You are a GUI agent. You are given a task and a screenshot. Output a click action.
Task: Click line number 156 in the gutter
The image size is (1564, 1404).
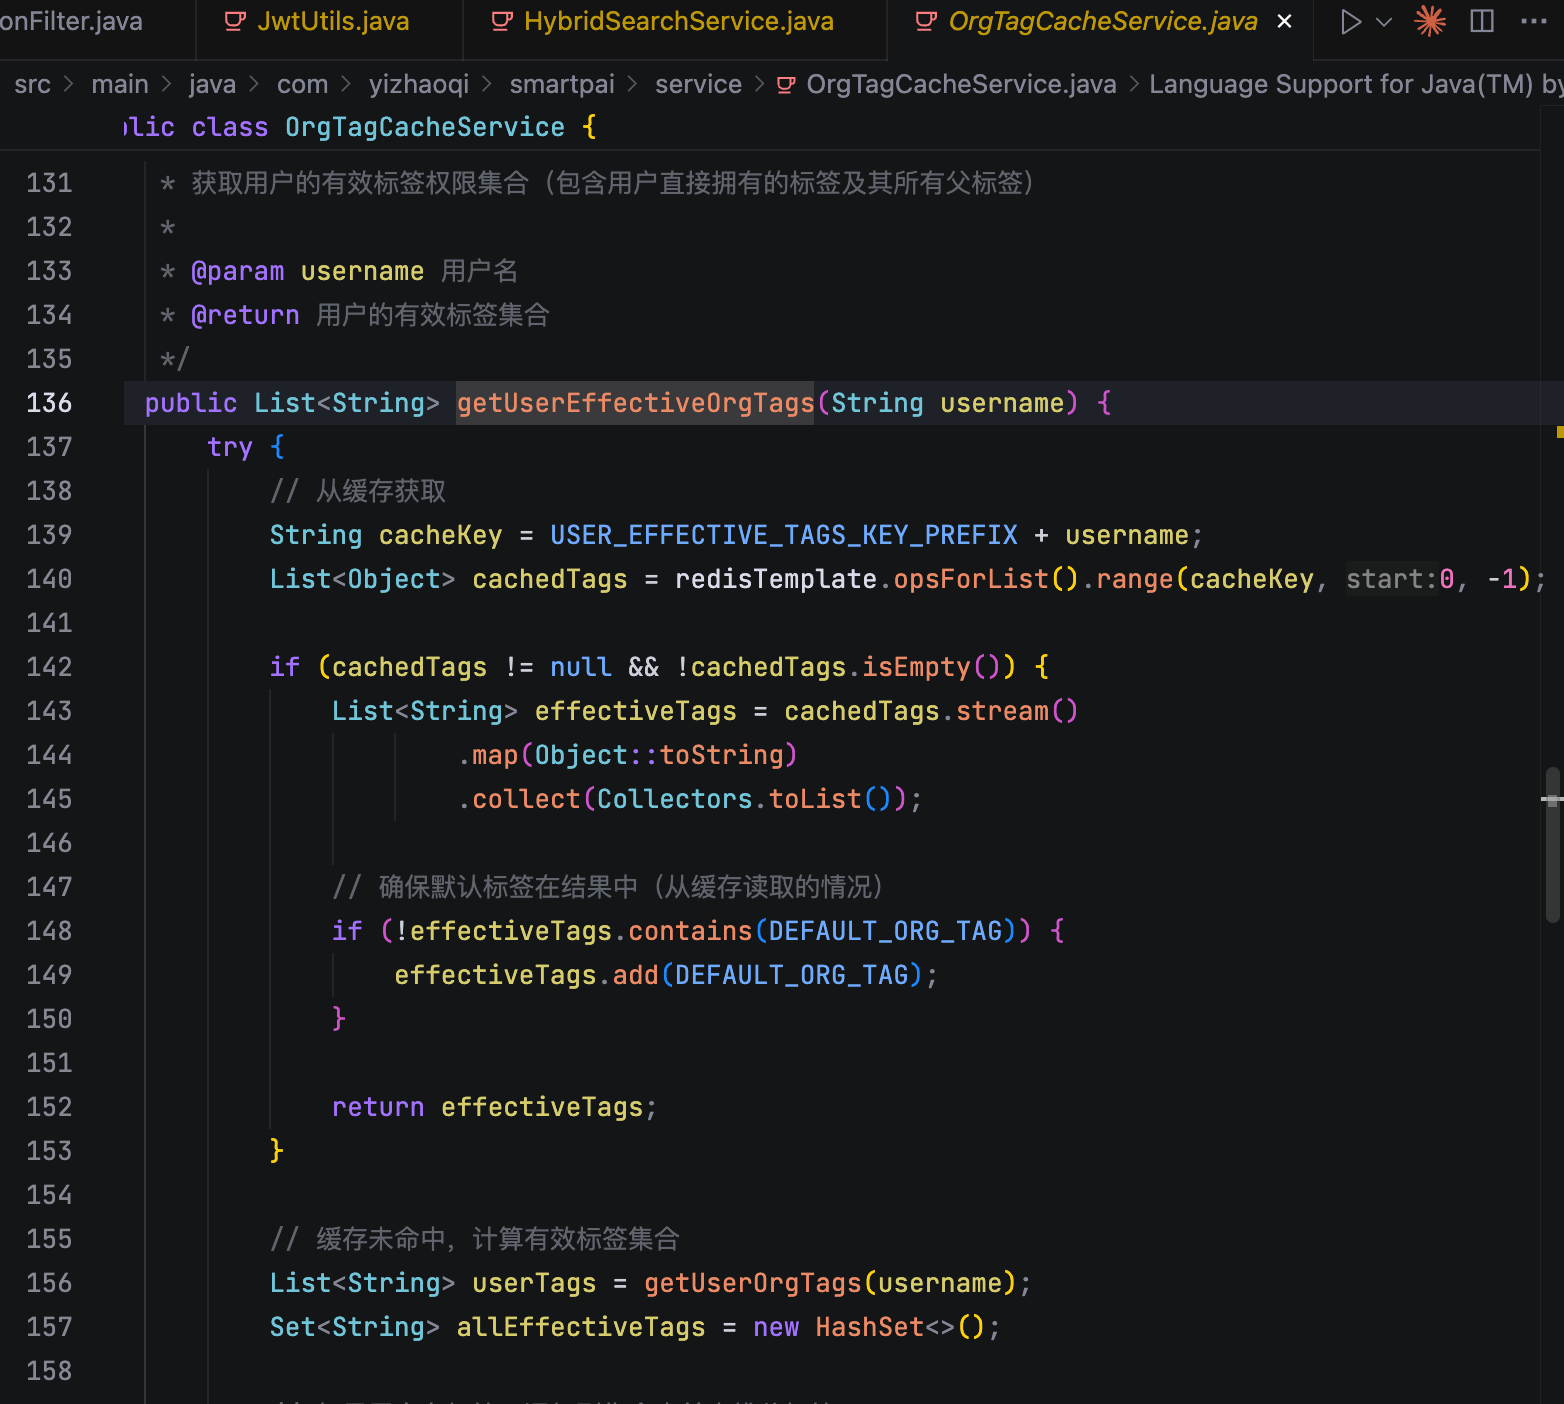point(49,1283)
